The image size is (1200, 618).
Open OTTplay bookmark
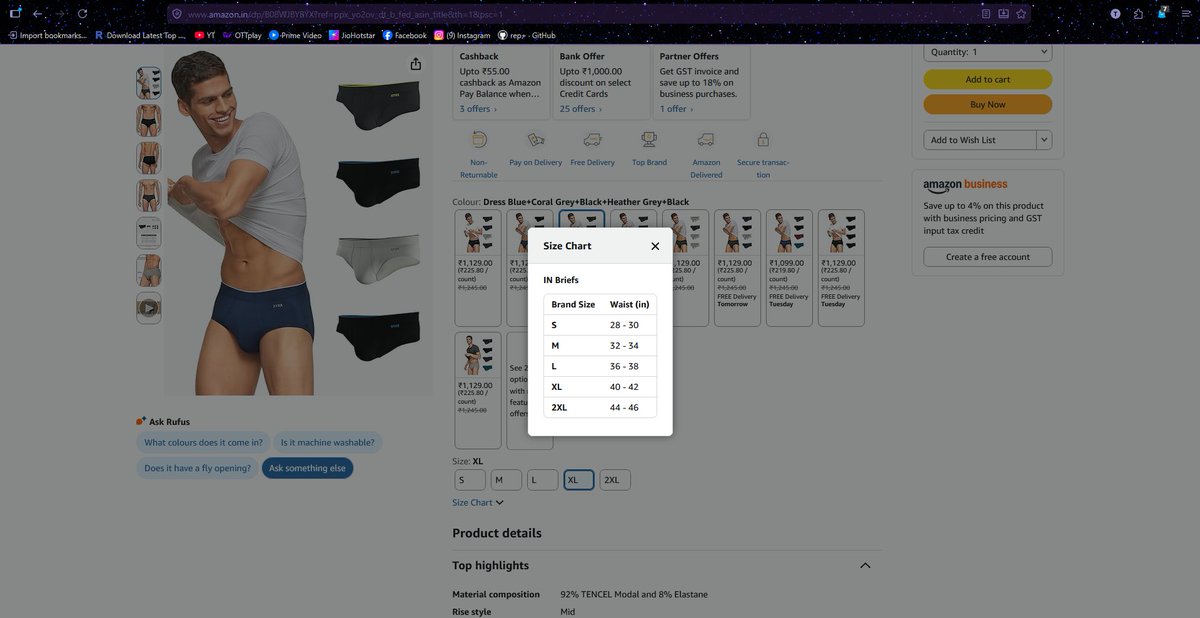pos(242,35)
